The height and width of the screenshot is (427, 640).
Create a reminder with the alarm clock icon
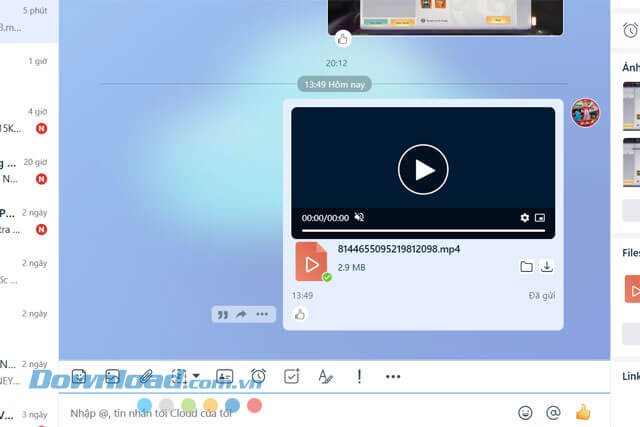(258, 376)
